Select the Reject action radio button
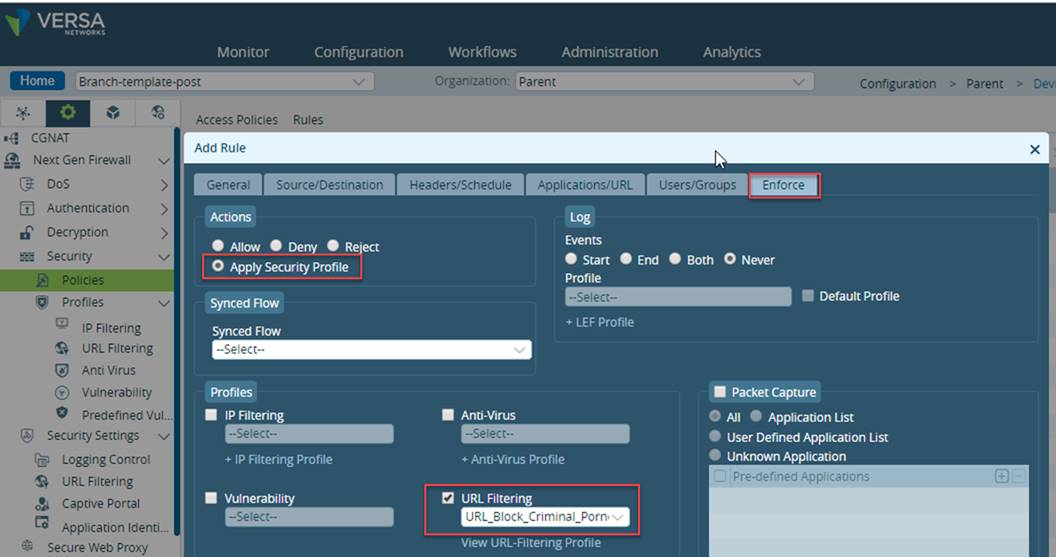 [x=333, y=246]
